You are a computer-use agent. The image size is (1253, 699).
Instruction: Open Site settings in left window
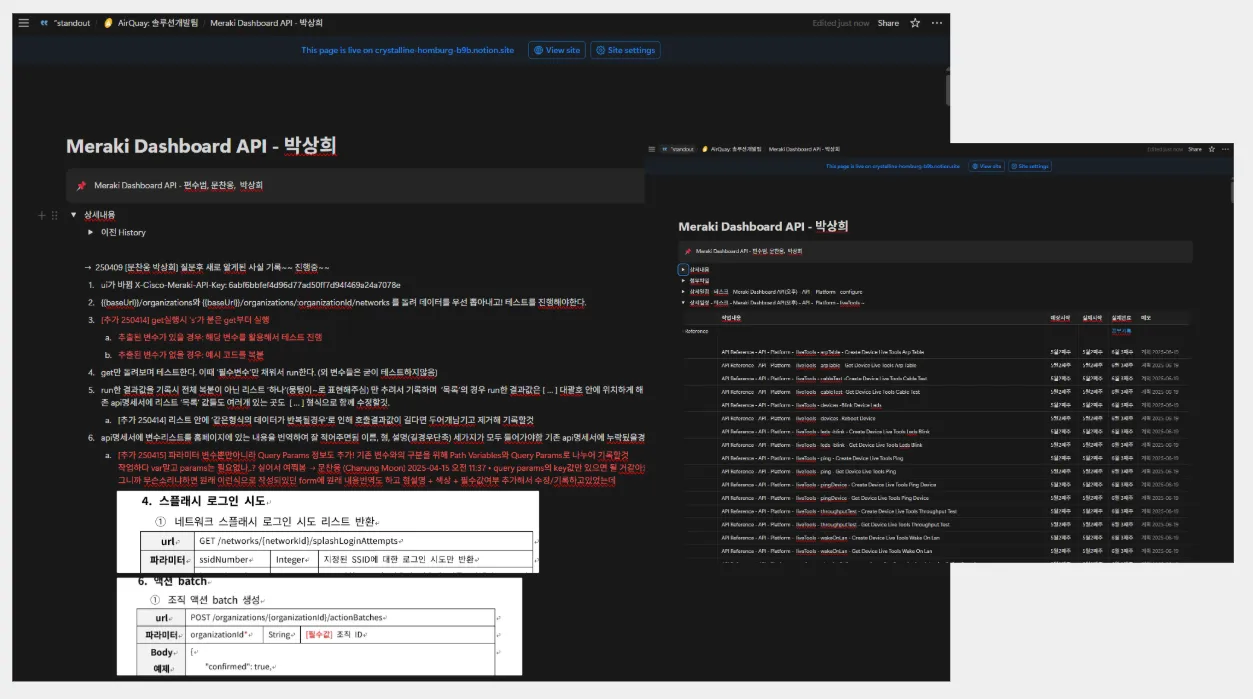pos(625,50)
